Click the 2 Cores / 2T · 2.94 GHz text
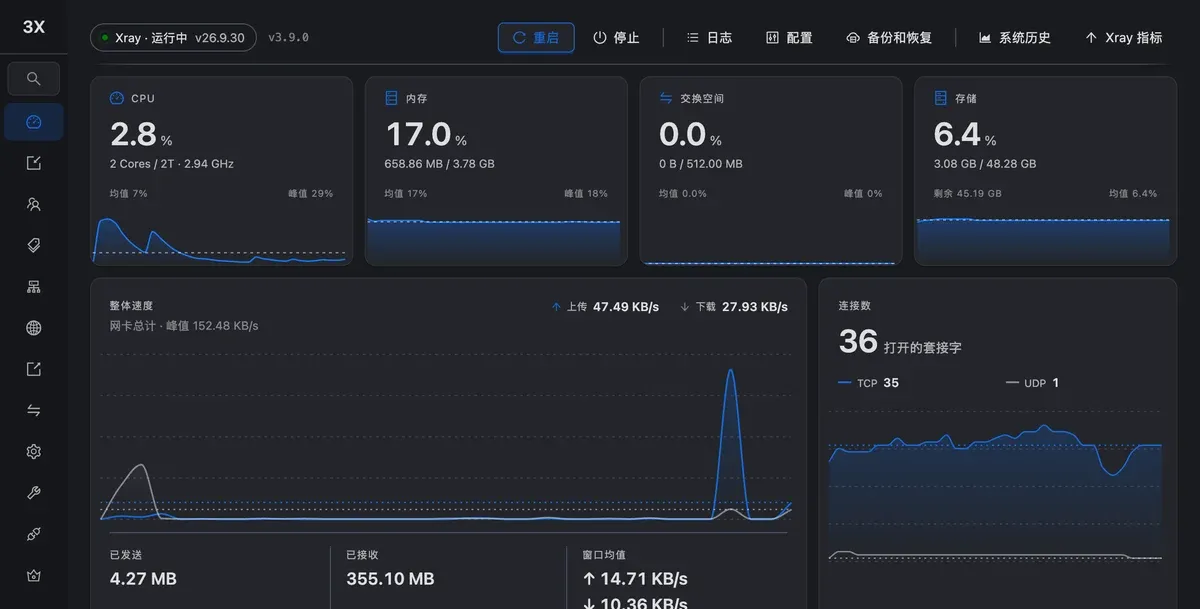 pos(172,164)
